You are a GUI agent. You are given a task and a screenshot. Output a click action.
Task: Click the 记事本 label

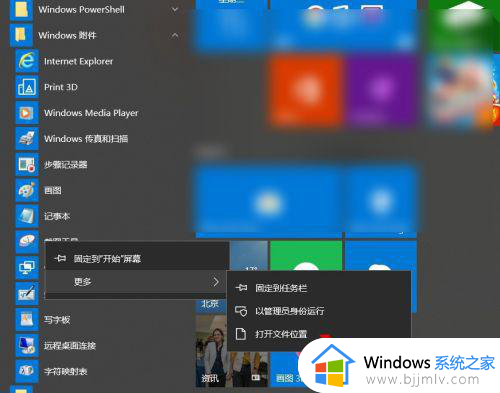[57, 216]
